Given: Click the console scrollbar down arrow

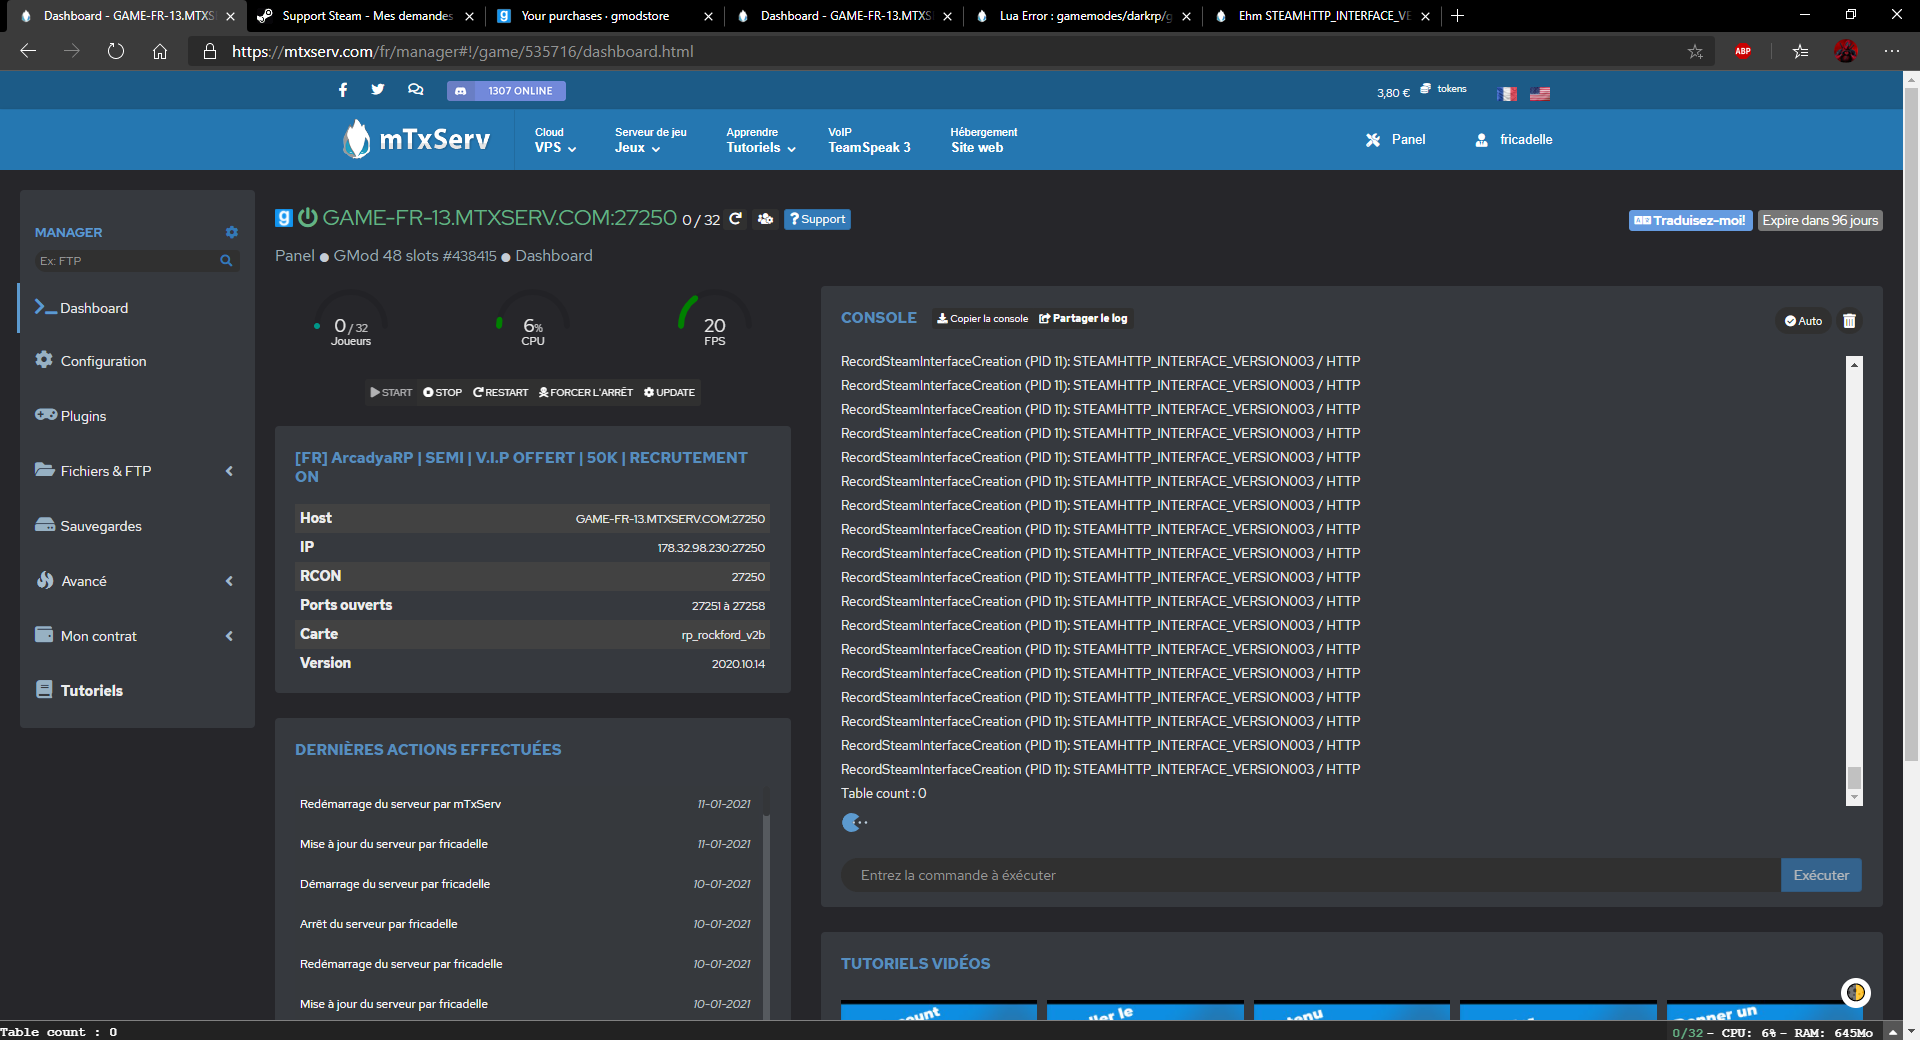Looking at the screenshot, I should point(1854,798).
